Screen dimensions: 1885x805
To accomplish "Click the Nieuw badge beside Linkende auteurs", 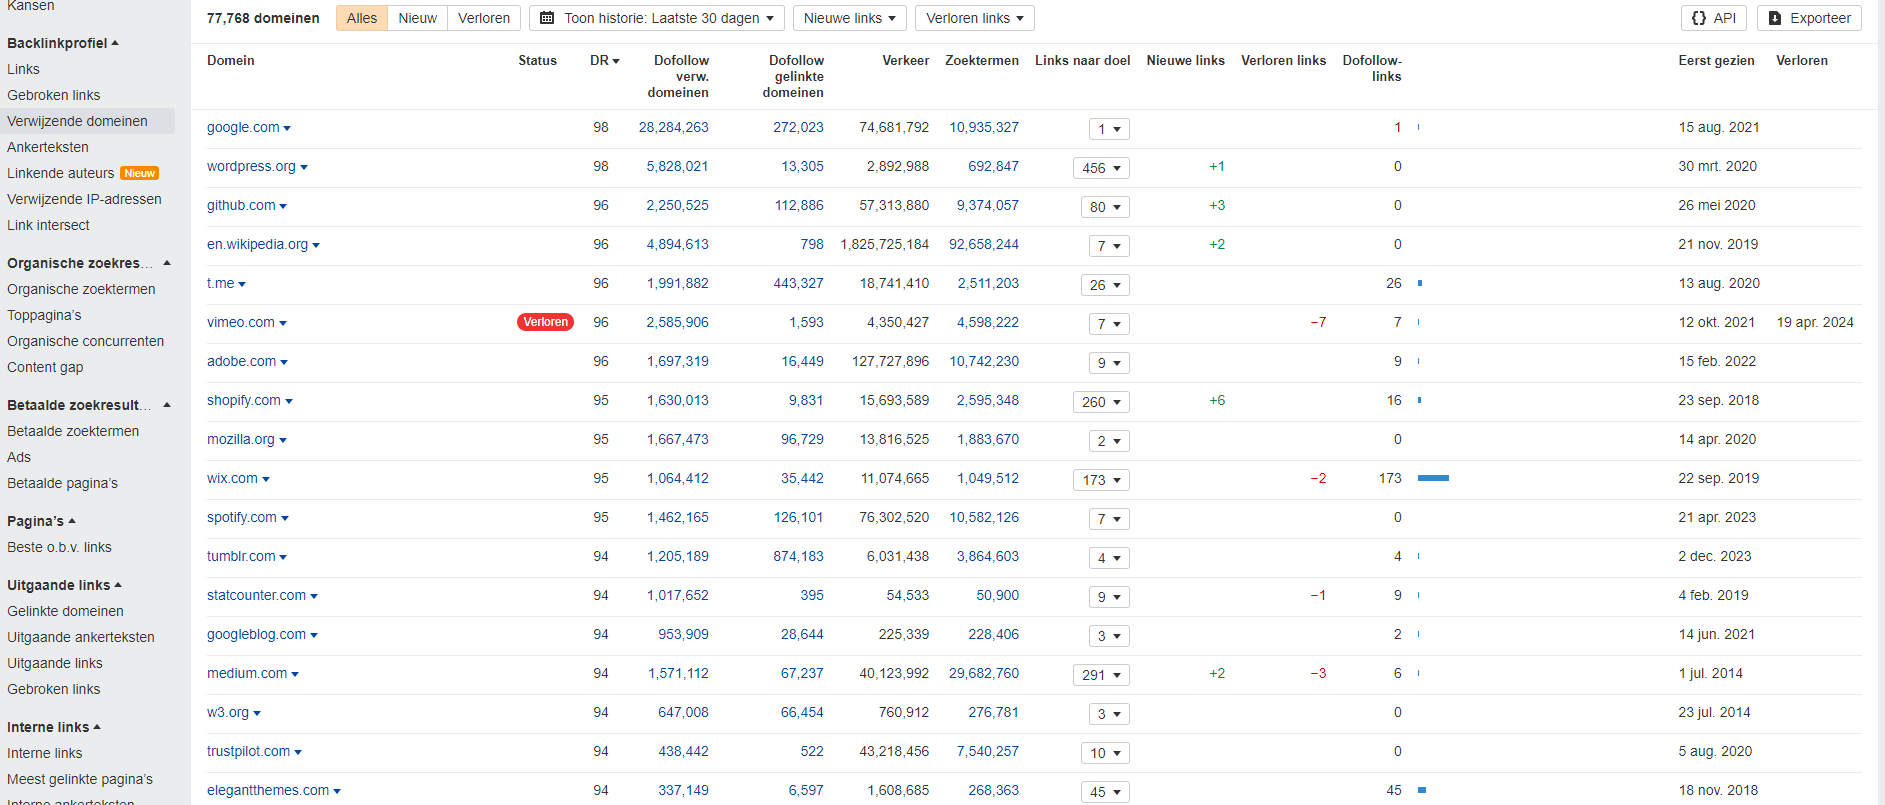I will [x=139, y=173].
